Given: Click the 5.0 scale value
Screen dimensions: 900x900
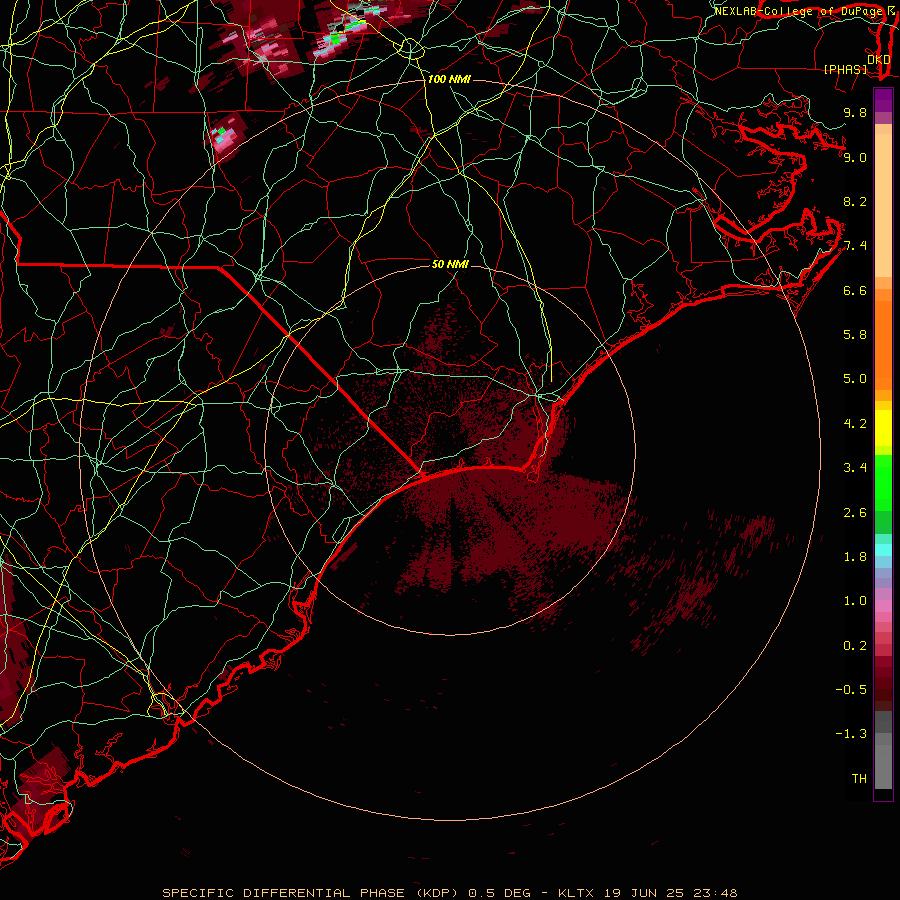Looking at the screenshot, I should pos(855,379).
